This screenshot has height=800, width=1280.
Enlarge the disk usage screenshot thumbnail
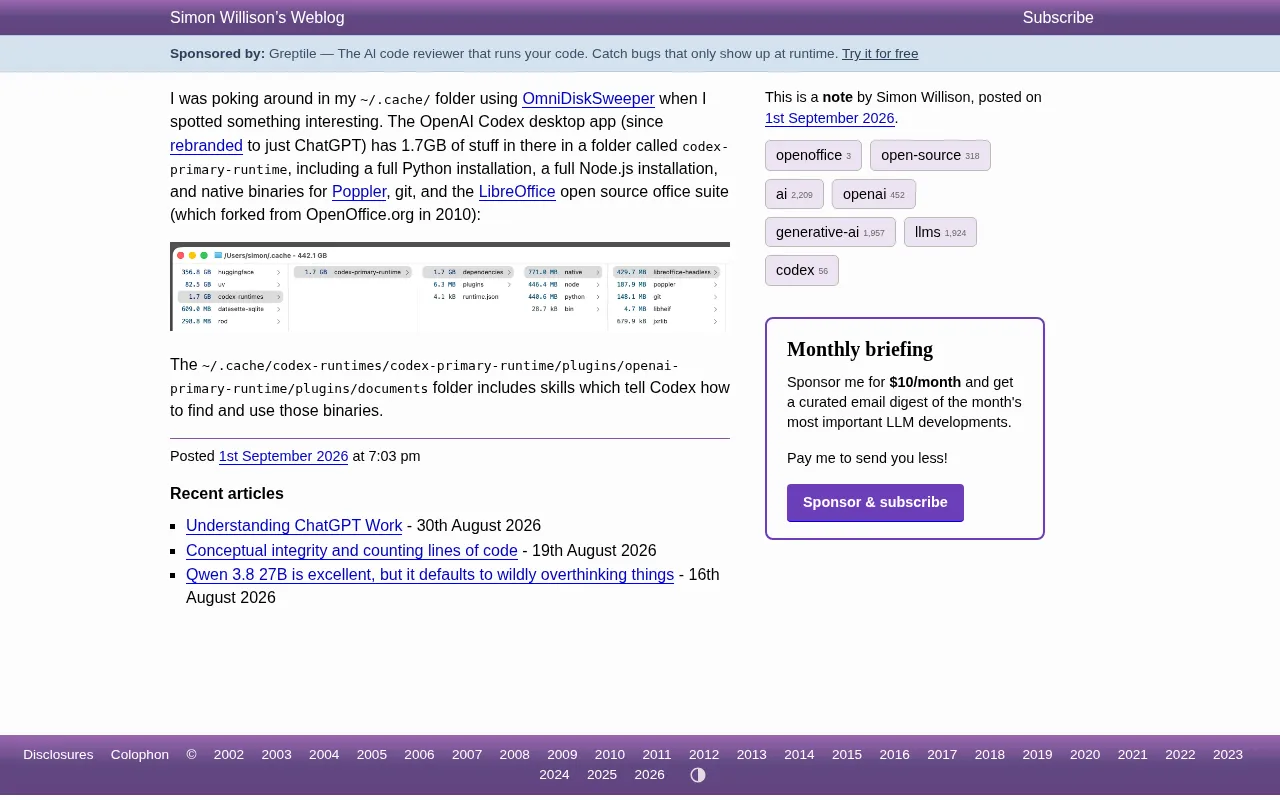tap(450, 287)
